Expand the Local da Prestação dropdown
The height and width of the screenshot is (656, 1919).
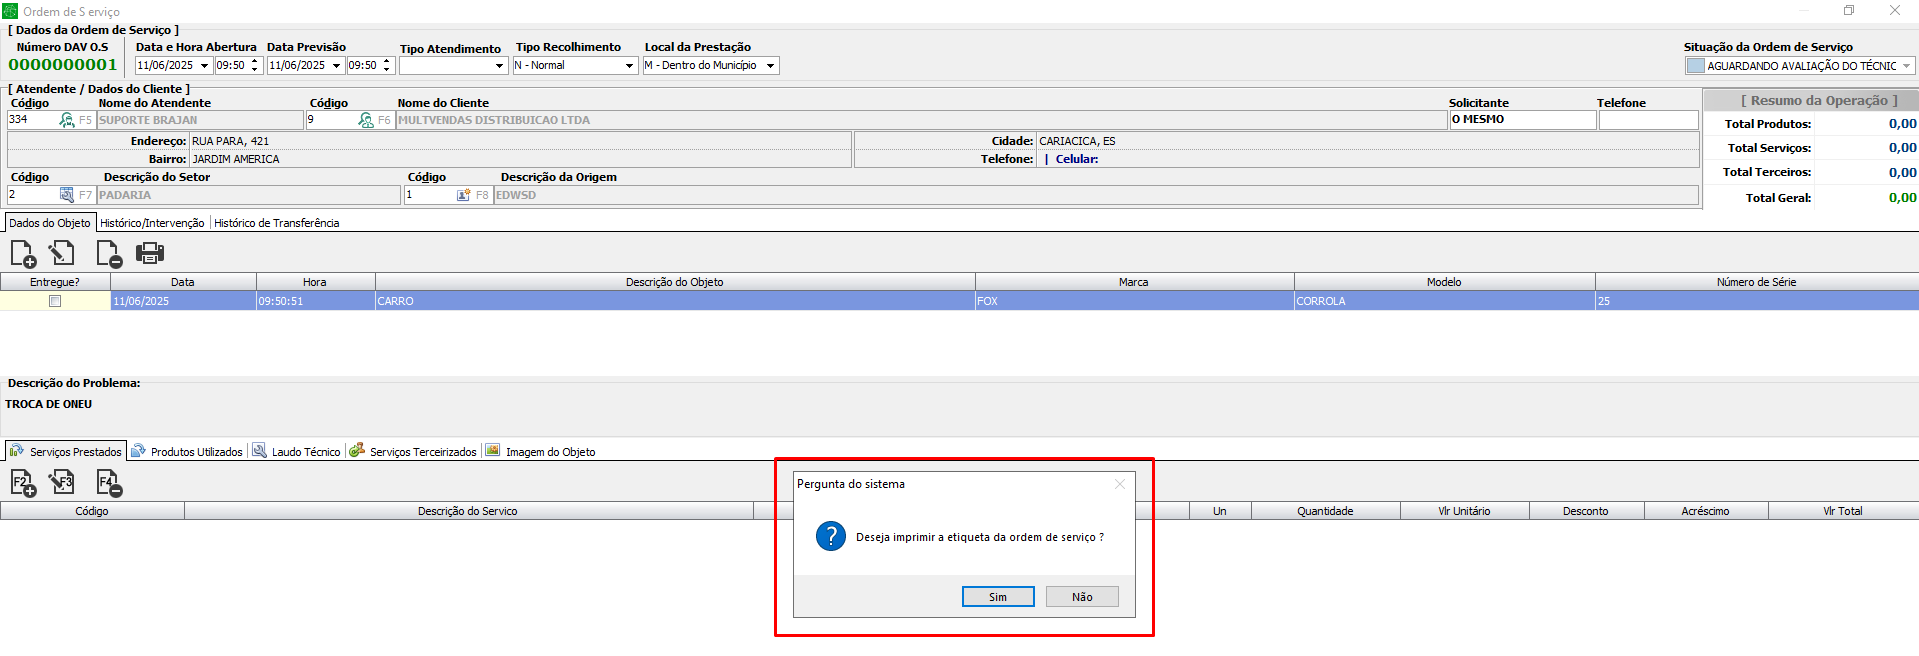tap(770, 66)
